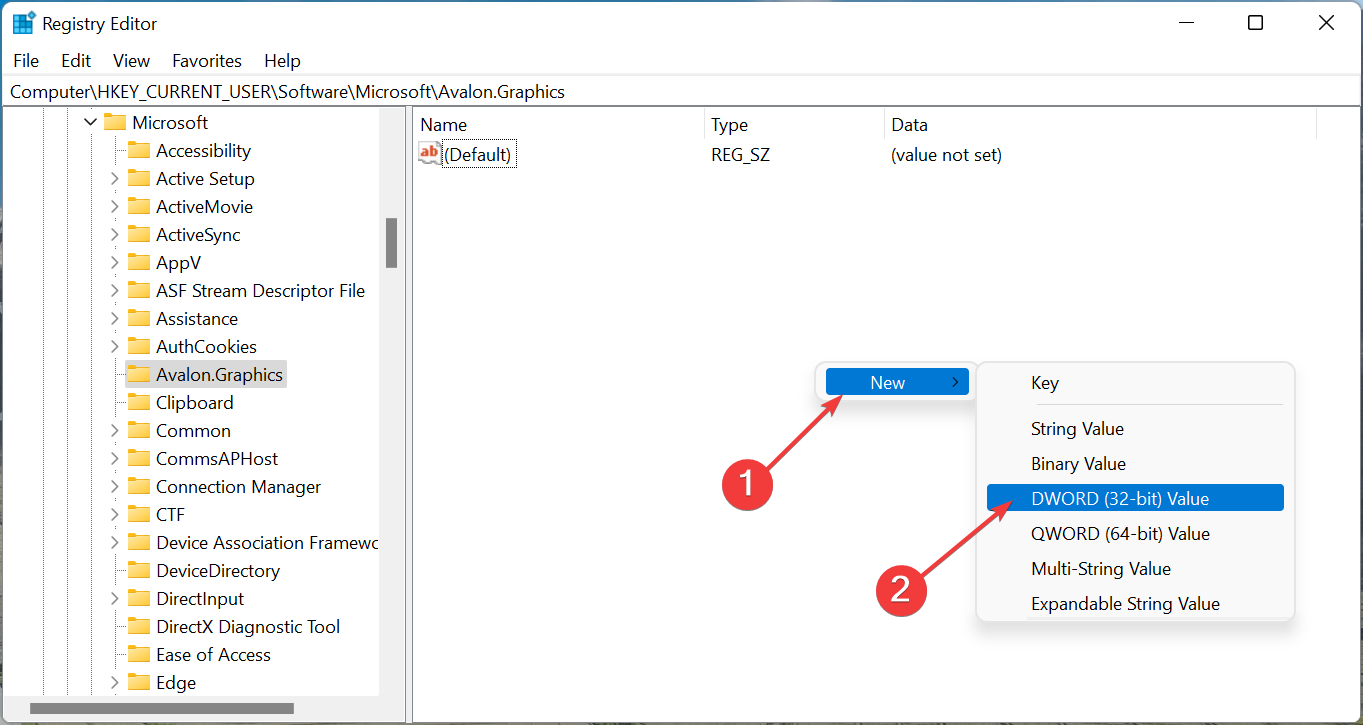Expand the Active Setup key
The image size is (1363, 725).
114,179
